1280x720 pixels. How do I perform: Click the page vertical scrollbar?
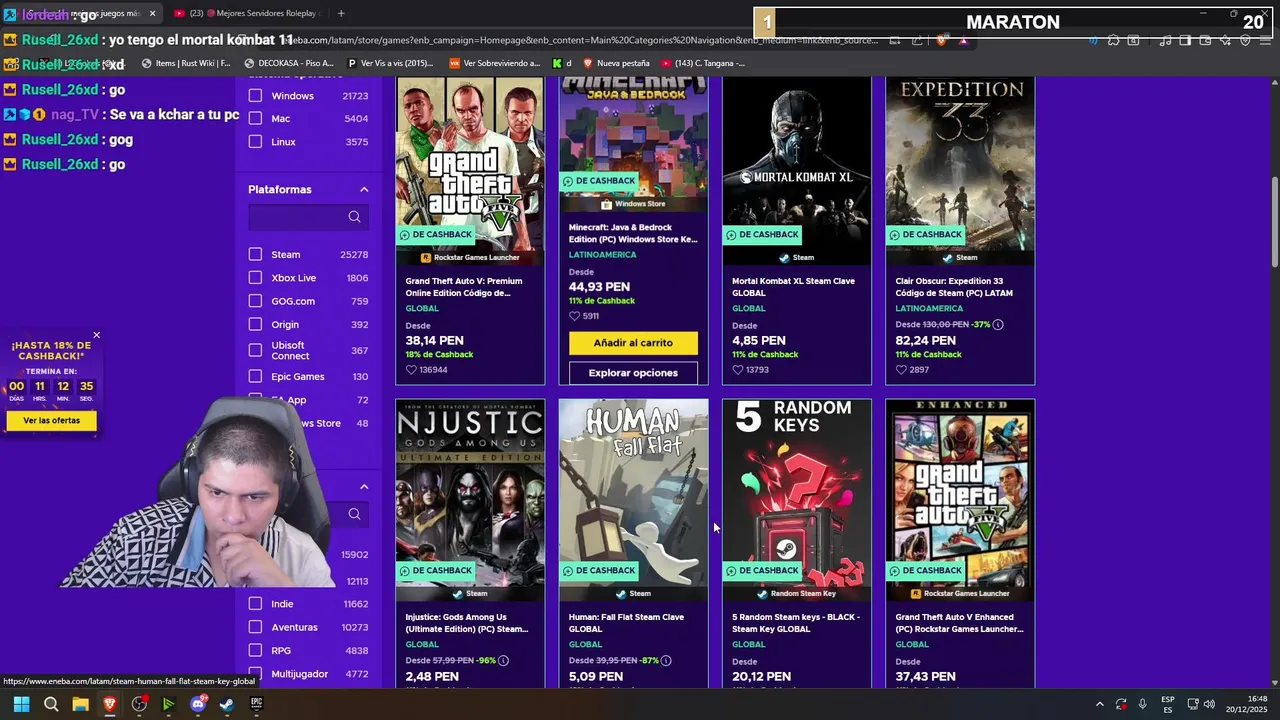(1274, 223)
